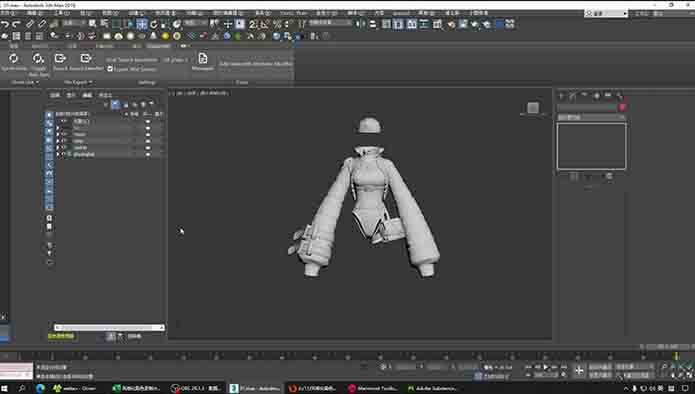
Task: Click the Synchronize ribbon button
Action: pos(14,62)
